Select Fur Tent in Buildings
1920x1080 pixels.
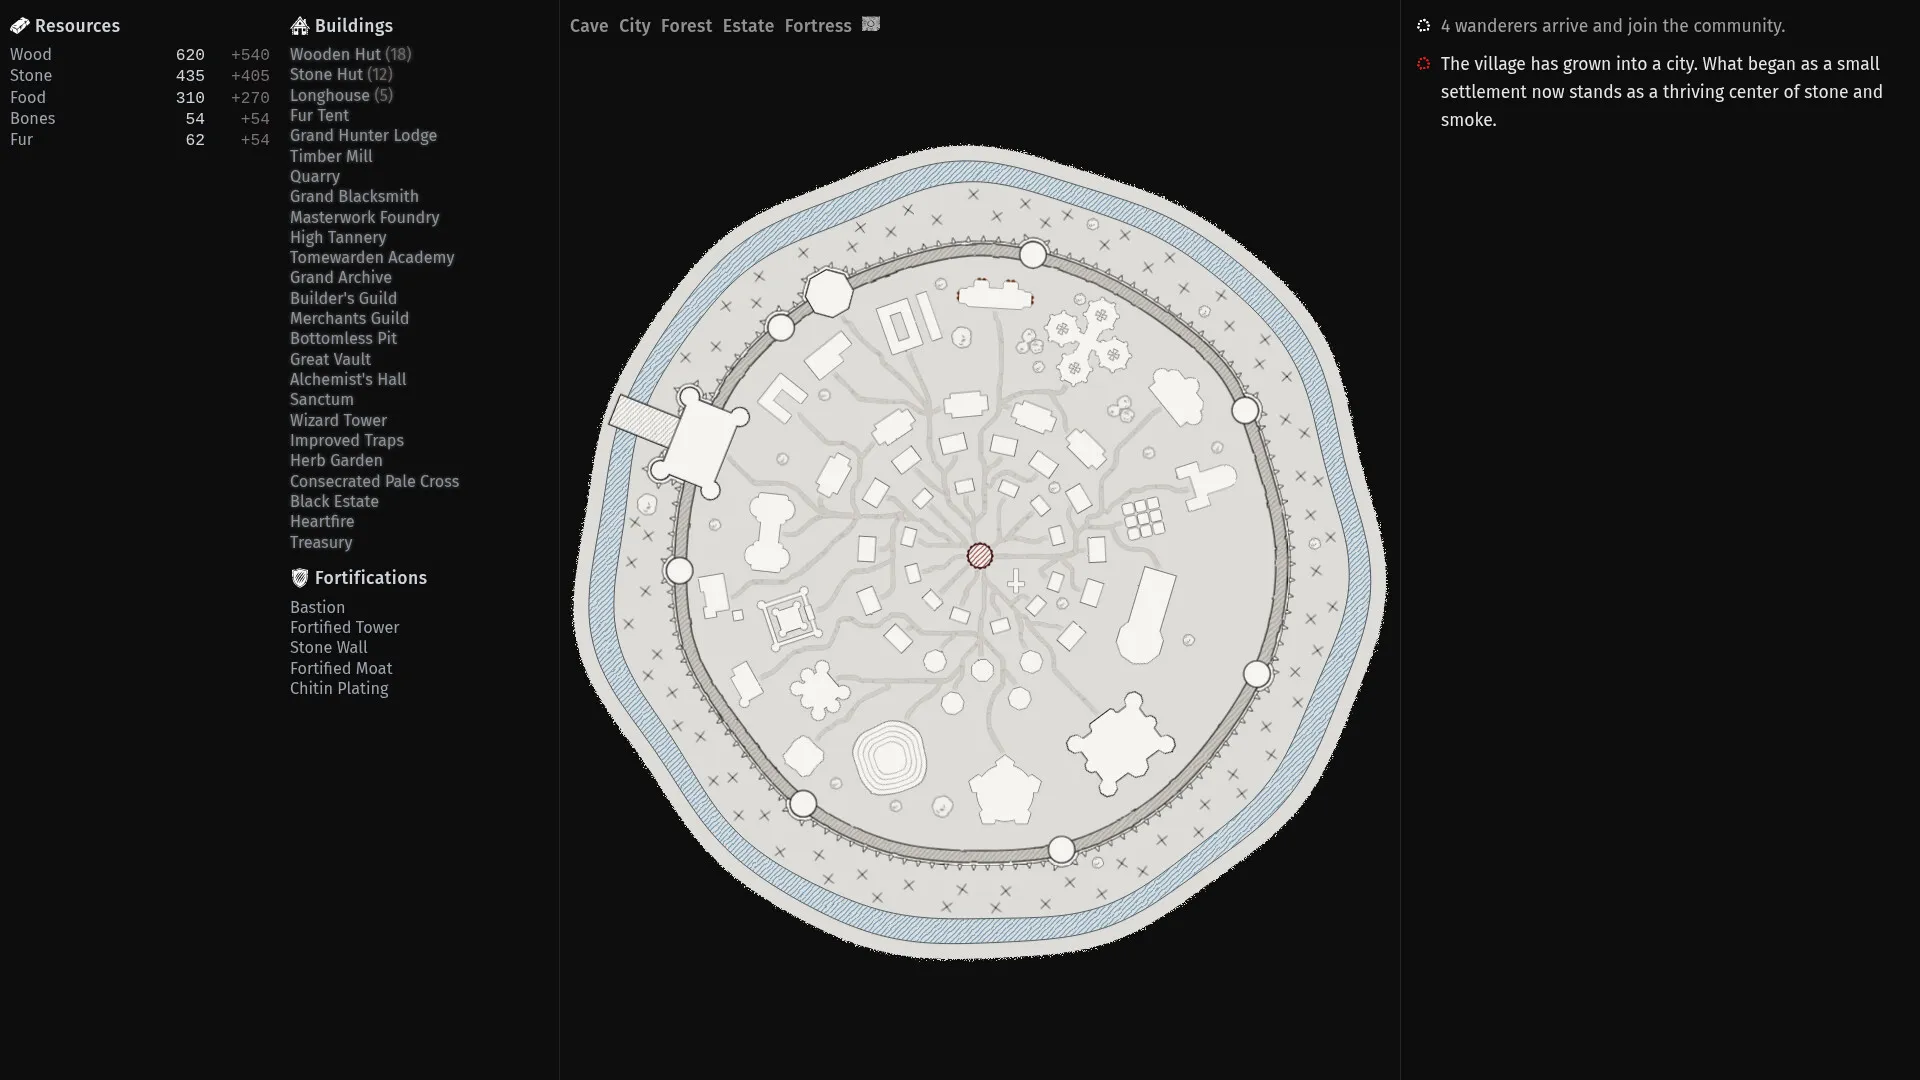319,115
